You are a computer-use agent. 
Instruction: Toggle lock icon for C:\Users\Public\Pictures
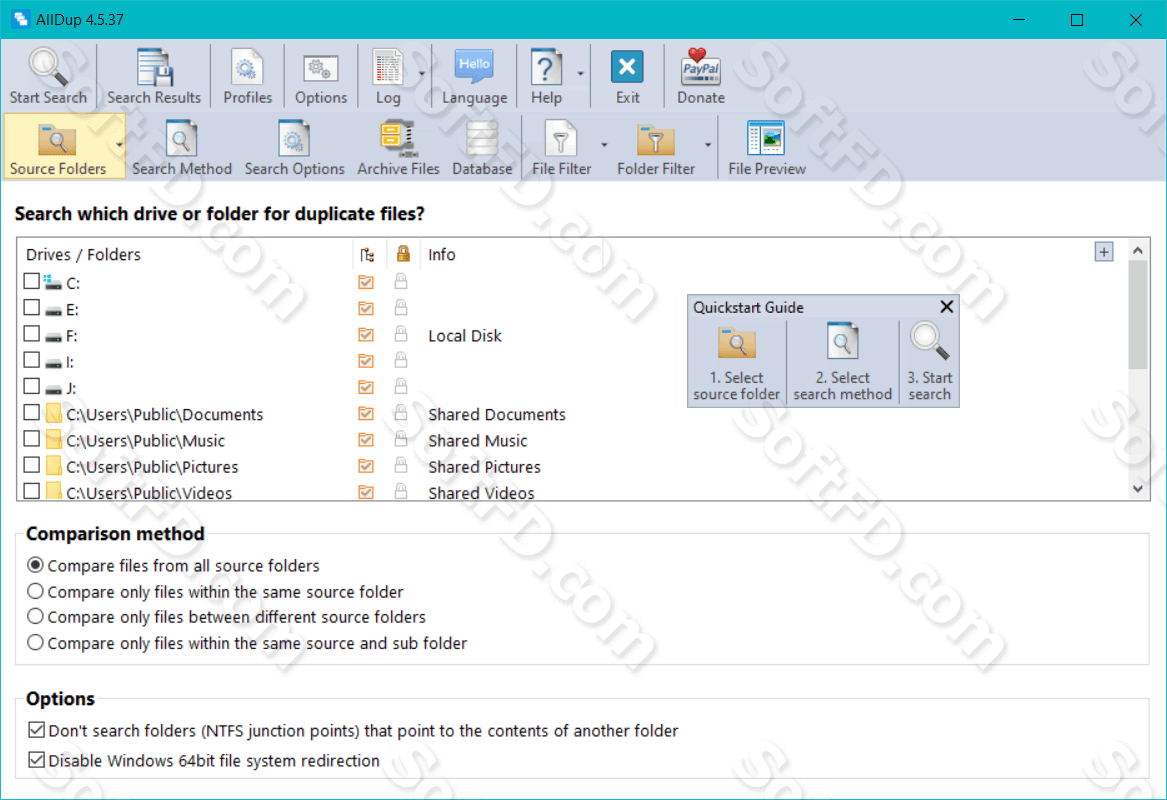point(400,465)
